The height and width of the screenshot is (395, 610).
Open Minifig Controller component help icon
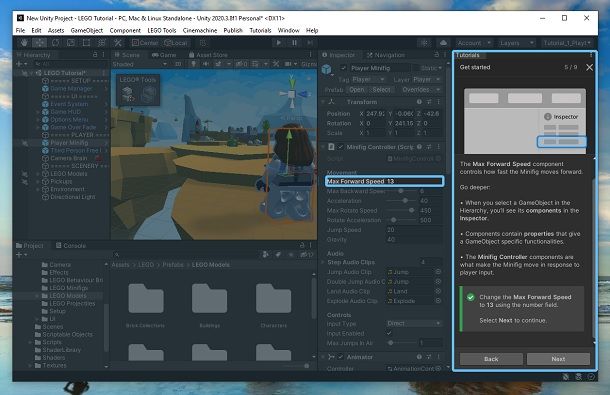click(x=419, y=147)
